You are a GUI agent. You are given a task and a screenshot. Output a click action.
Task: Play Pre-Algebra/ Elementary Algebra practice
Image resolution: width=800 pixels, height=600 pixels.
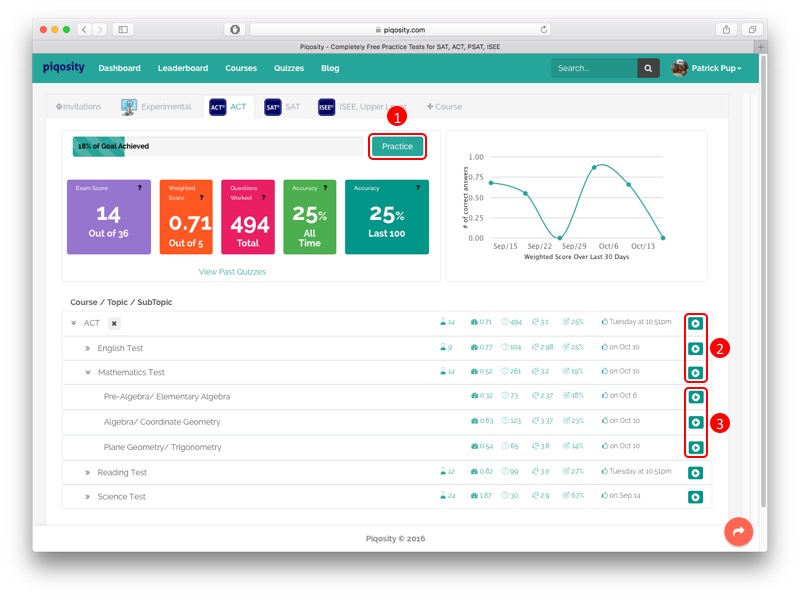click(x=695, y=397)
